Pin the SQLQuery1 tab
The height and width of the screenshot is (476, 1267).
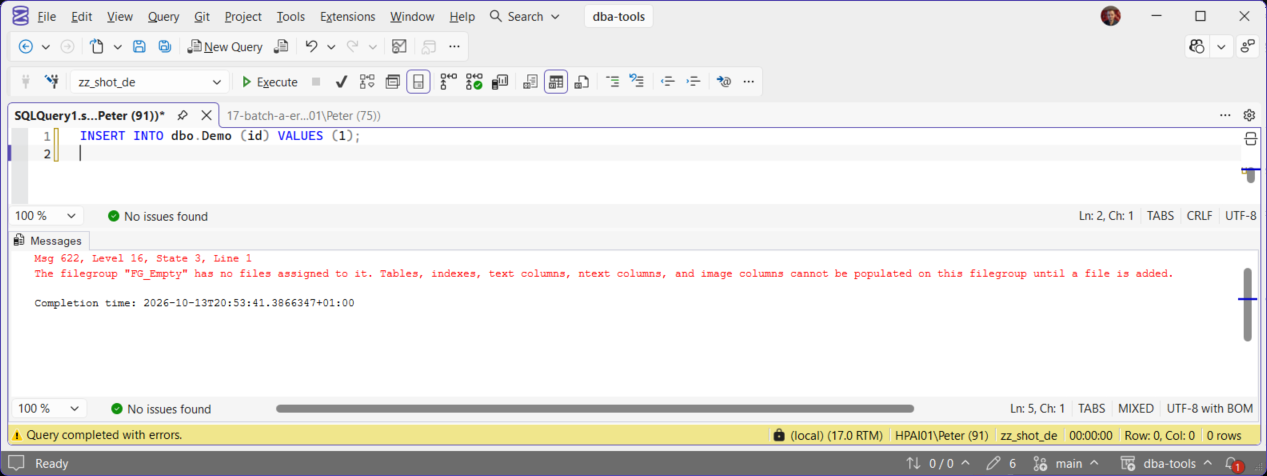(x=183, y=115)
